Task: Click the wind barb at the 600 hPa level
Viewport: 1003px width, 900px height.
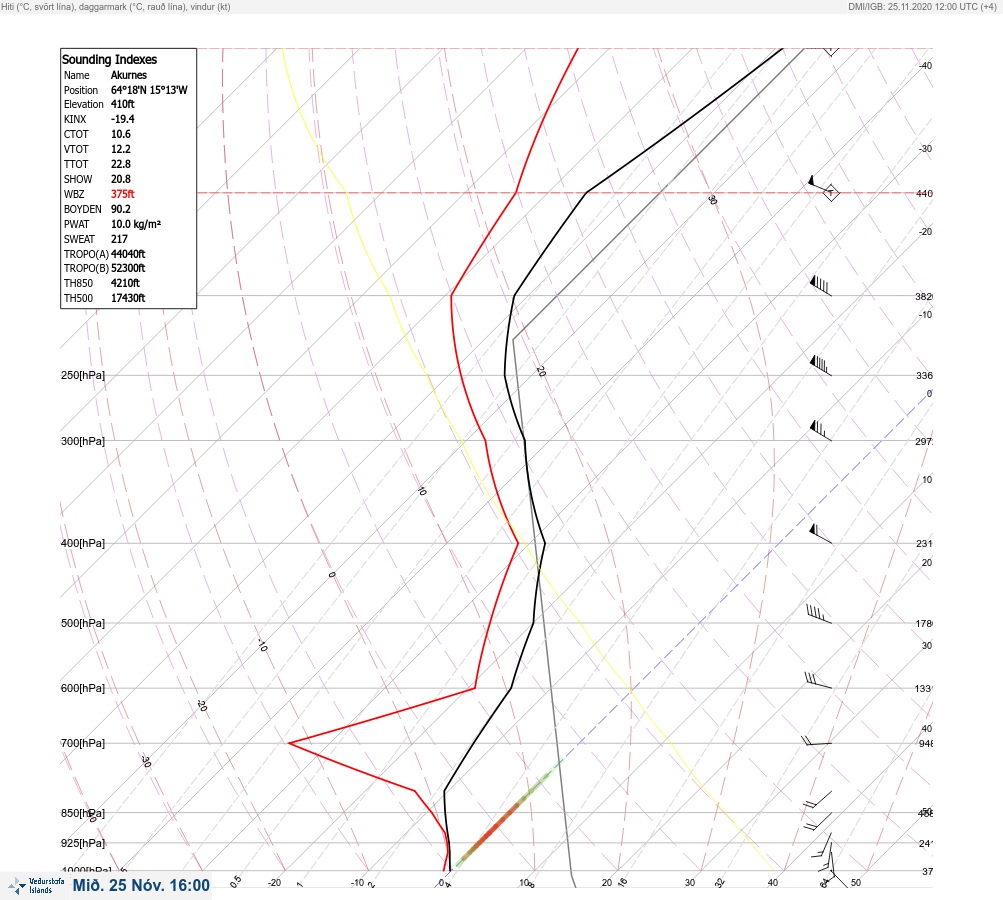Action: tap(818, 681)
